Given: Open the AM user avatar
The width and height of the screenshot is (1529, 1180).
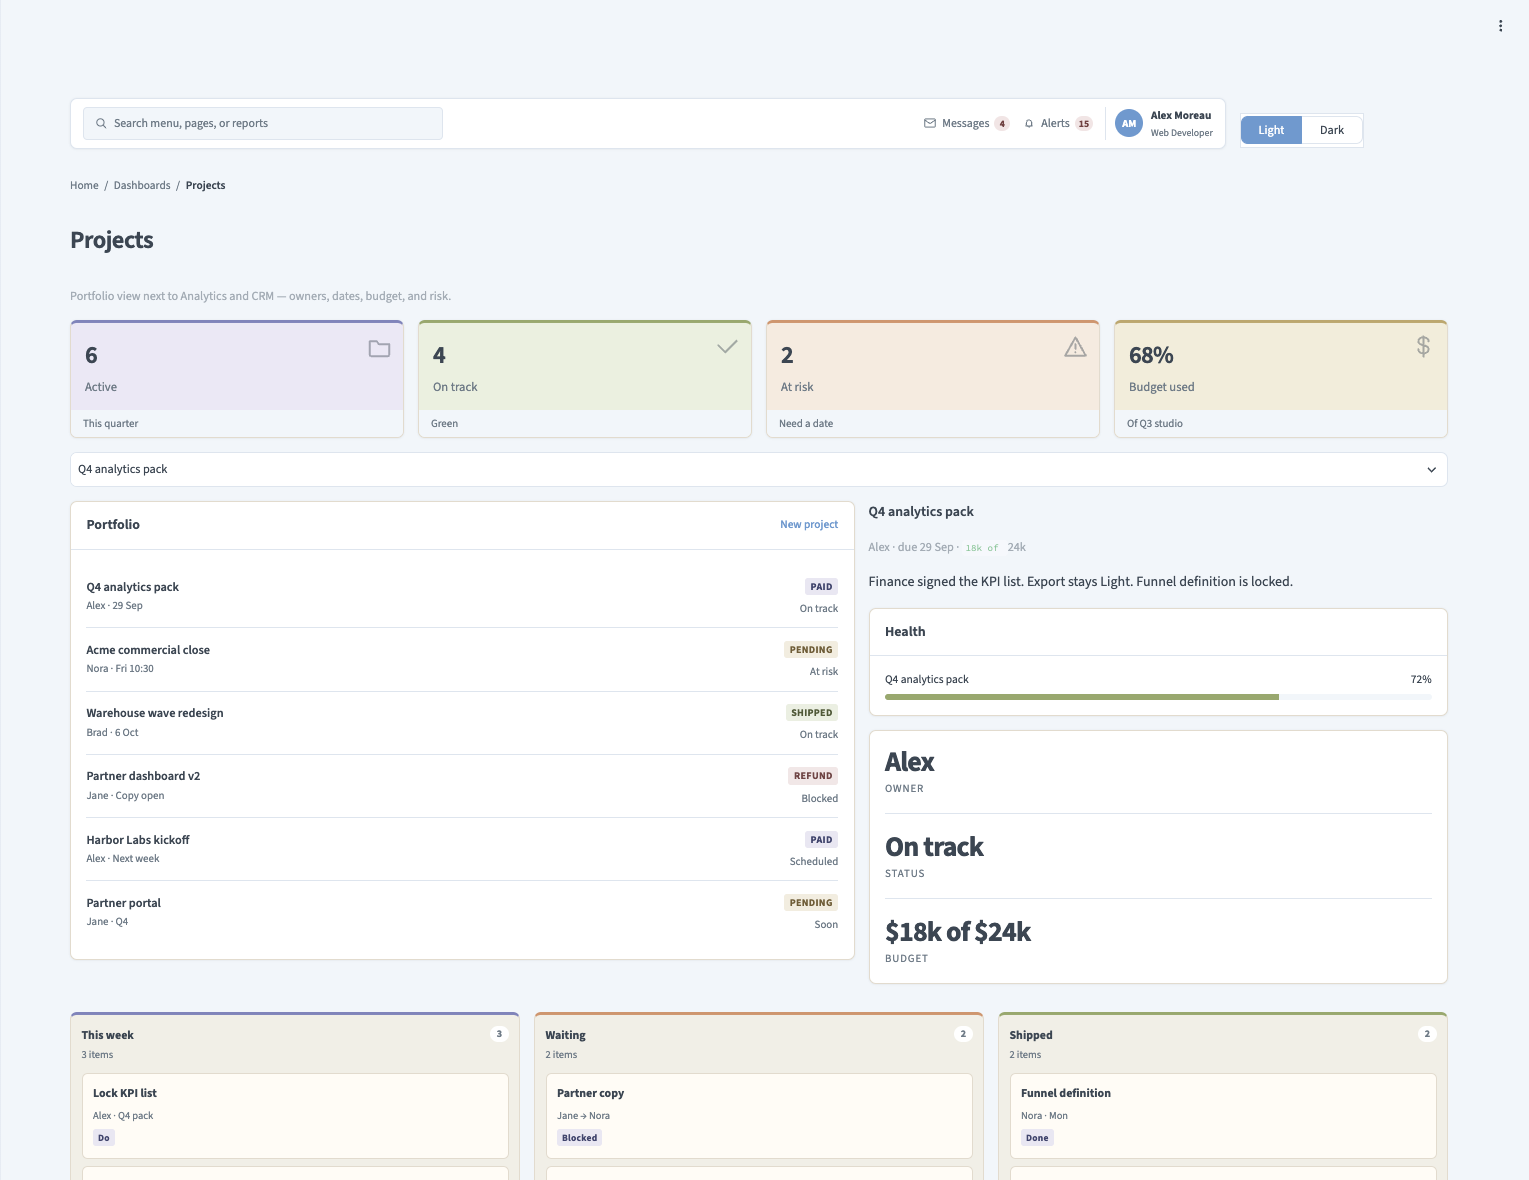Looking at the screenshot, I should 1129,124.
